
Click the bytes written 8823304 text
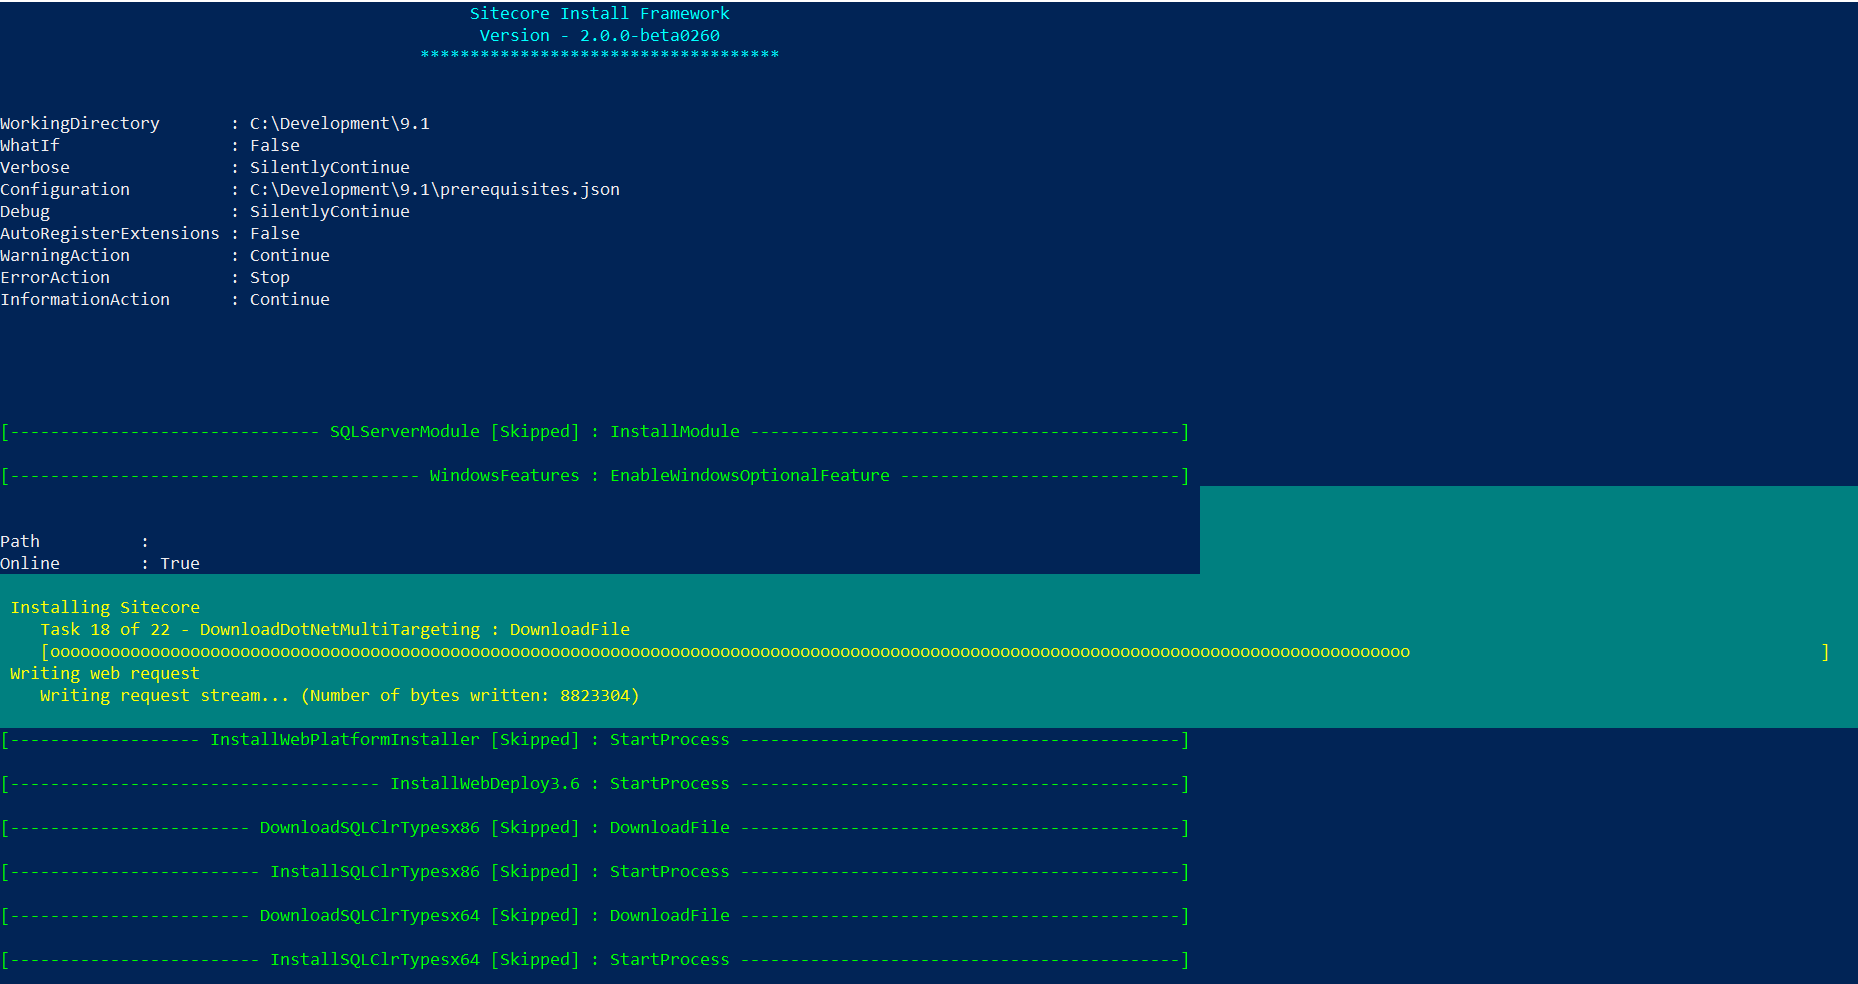[470, 696]
